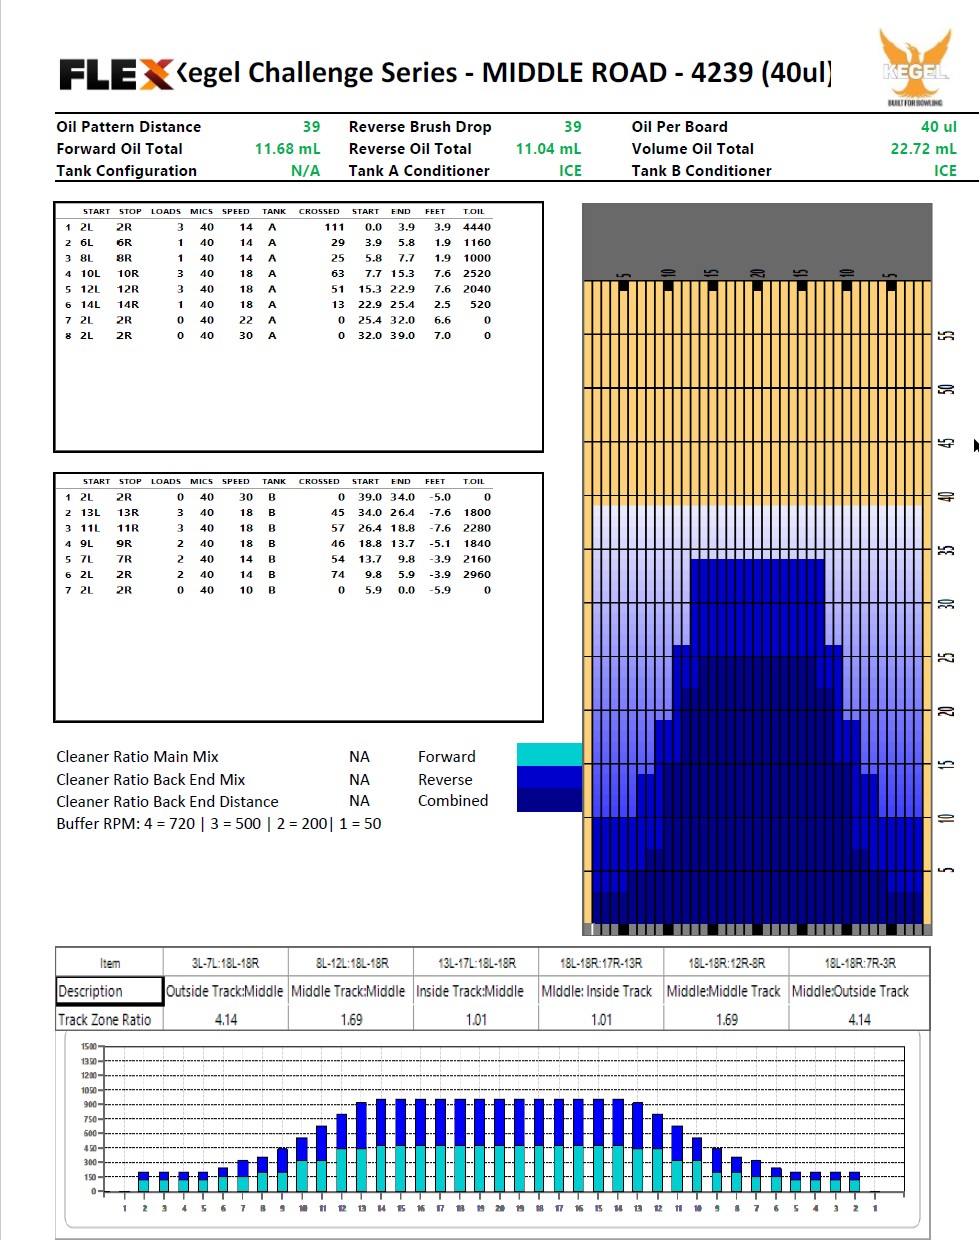This screenshot has width=979, height=1240.
Task: Click the FLEX logo in the header
Action: pyautogui.click(x=116, y=74)
